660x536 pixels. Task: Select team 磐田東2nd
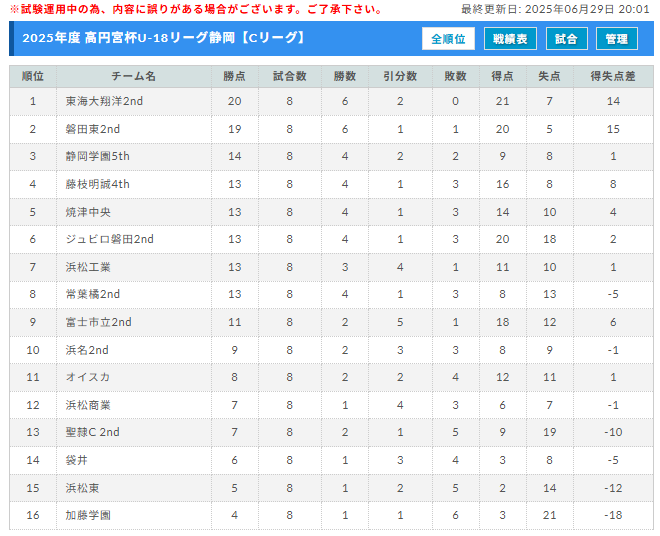click(x=93, y=129)
